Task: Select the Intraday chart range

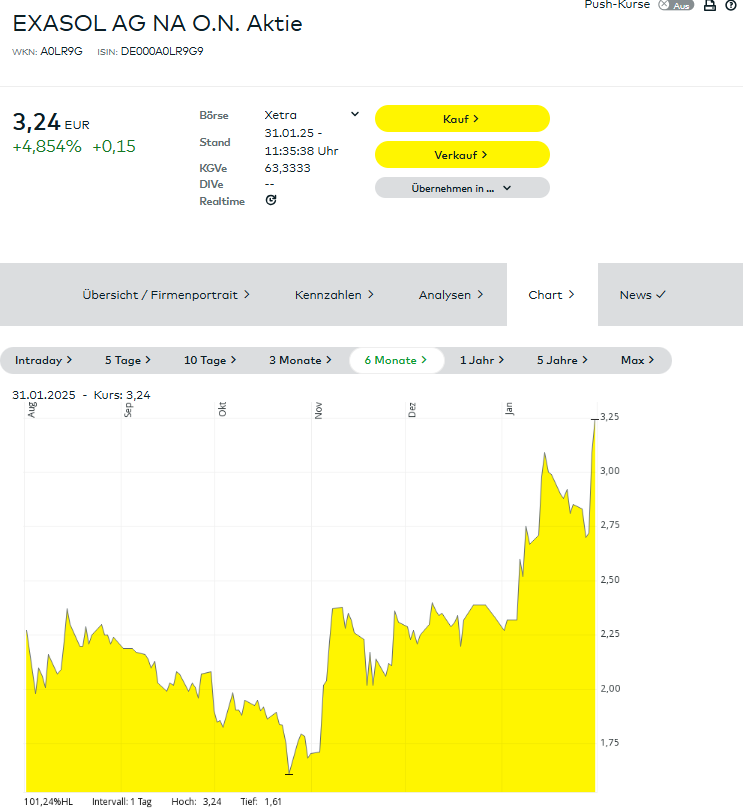Action: tap(43, 361)
